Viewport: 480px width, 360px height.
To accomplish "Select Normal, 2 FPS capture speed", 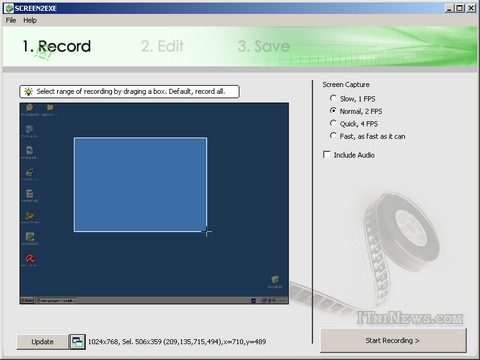I will [x=356, y=111].
